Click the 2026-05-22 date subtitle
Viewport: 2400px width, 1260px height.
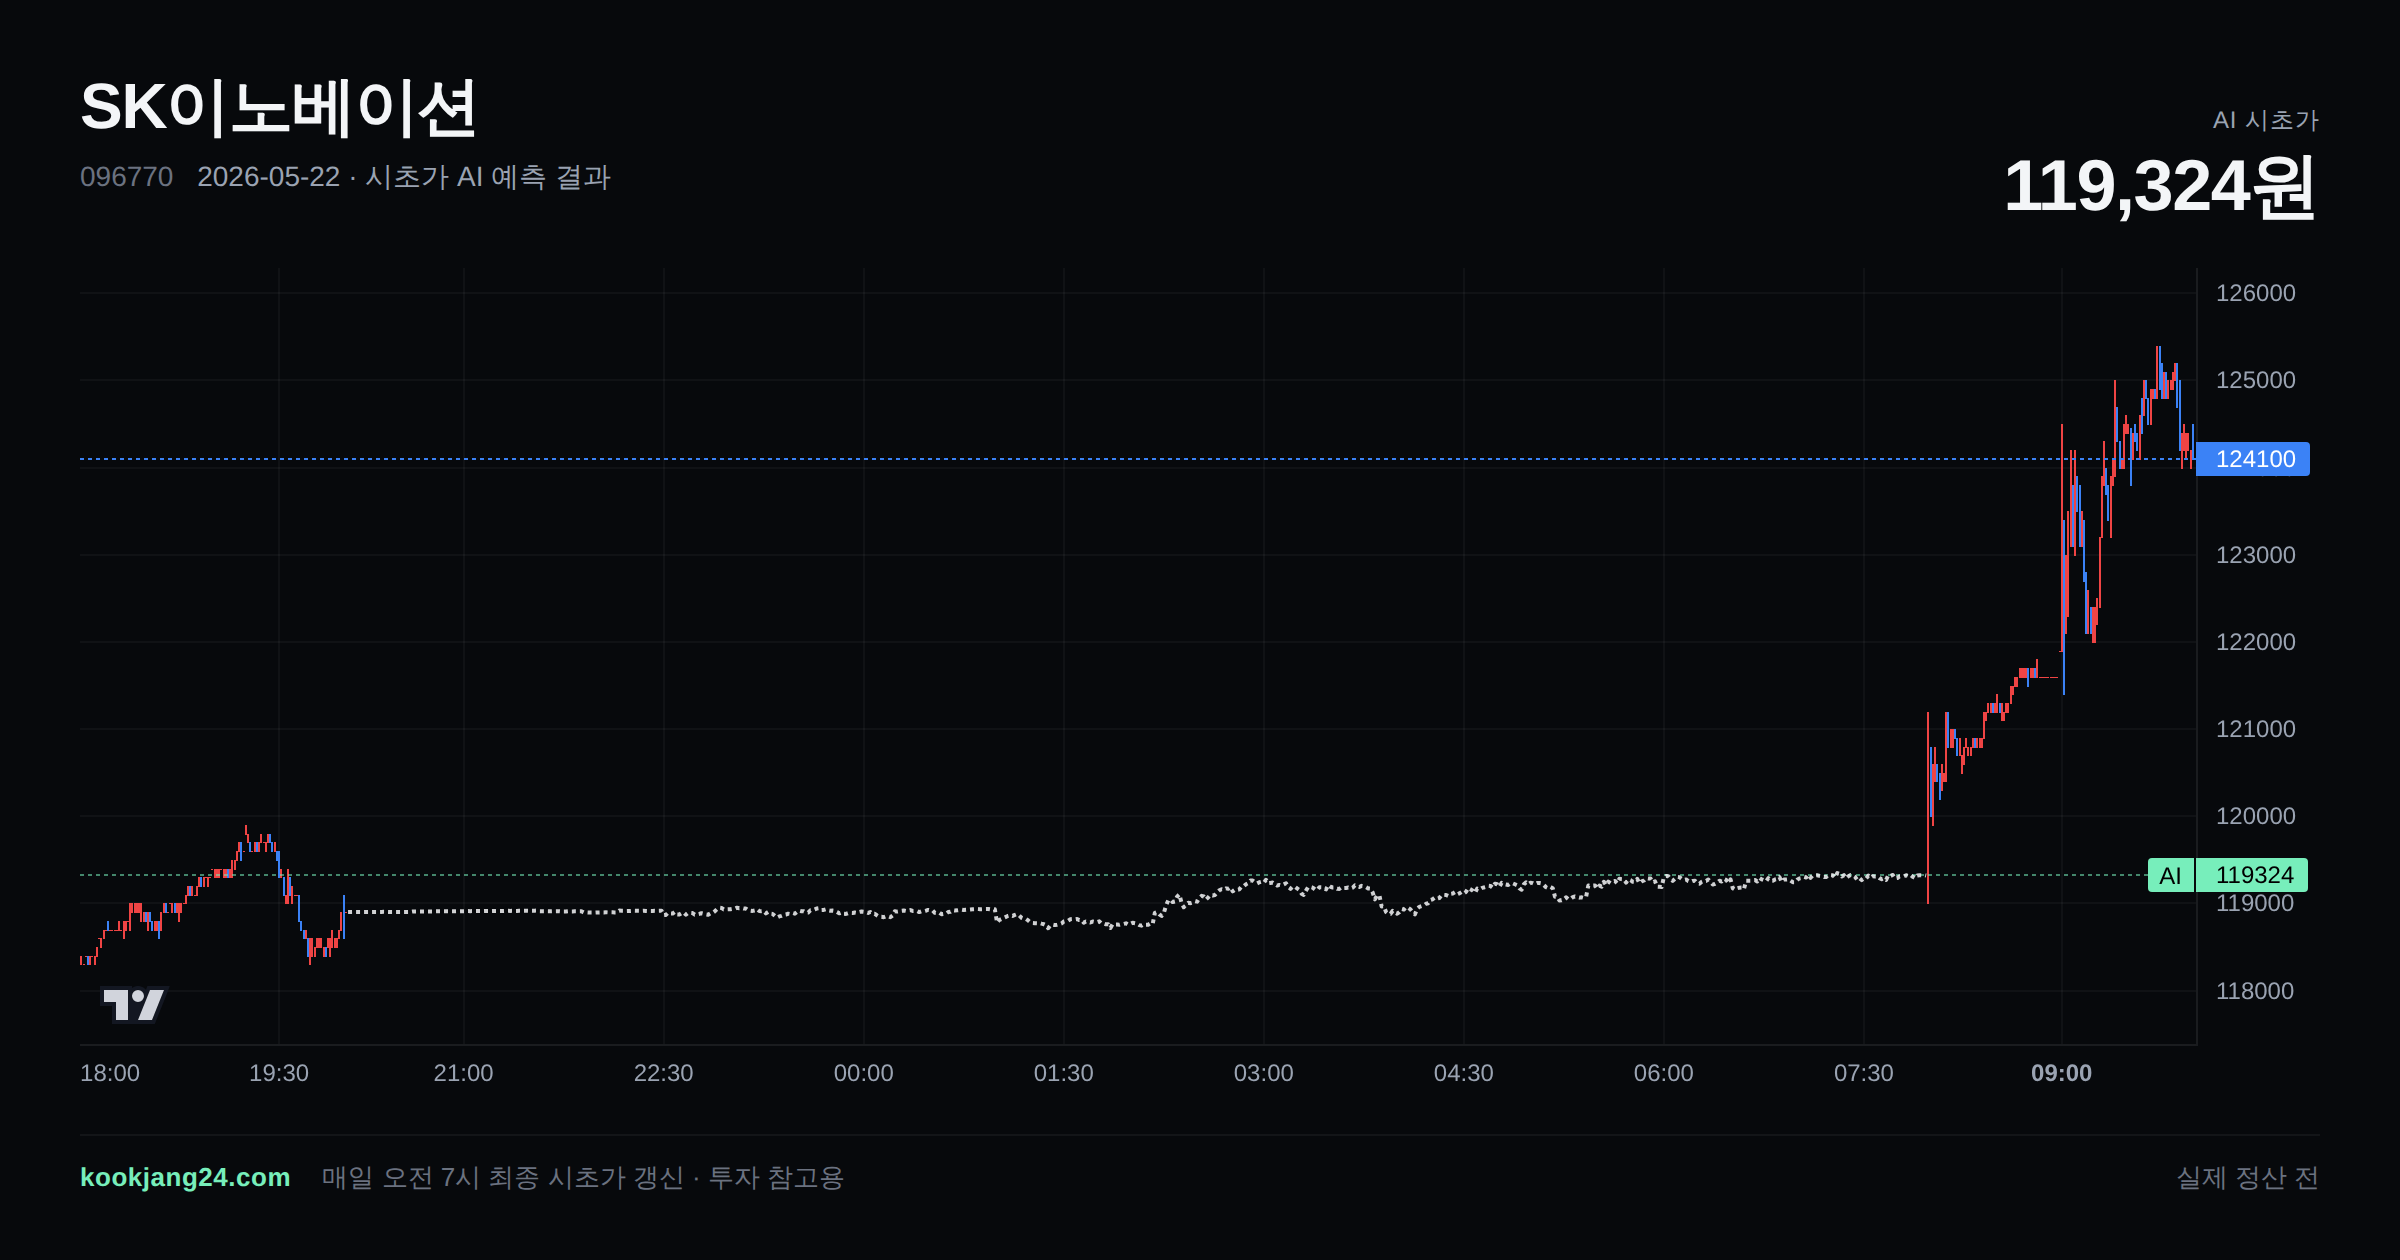tap(268, 177)
